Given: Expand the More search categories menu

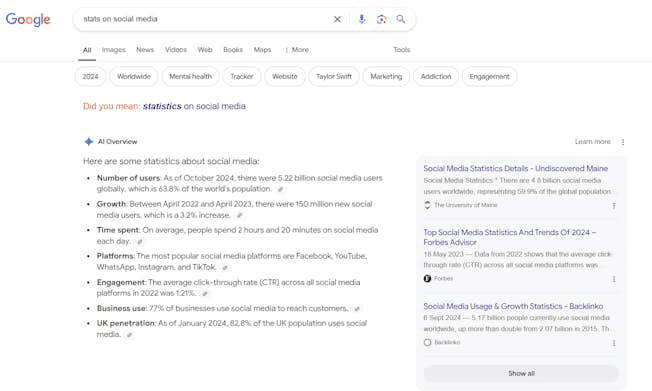Looking at the screenshot, I should (296, 50).
